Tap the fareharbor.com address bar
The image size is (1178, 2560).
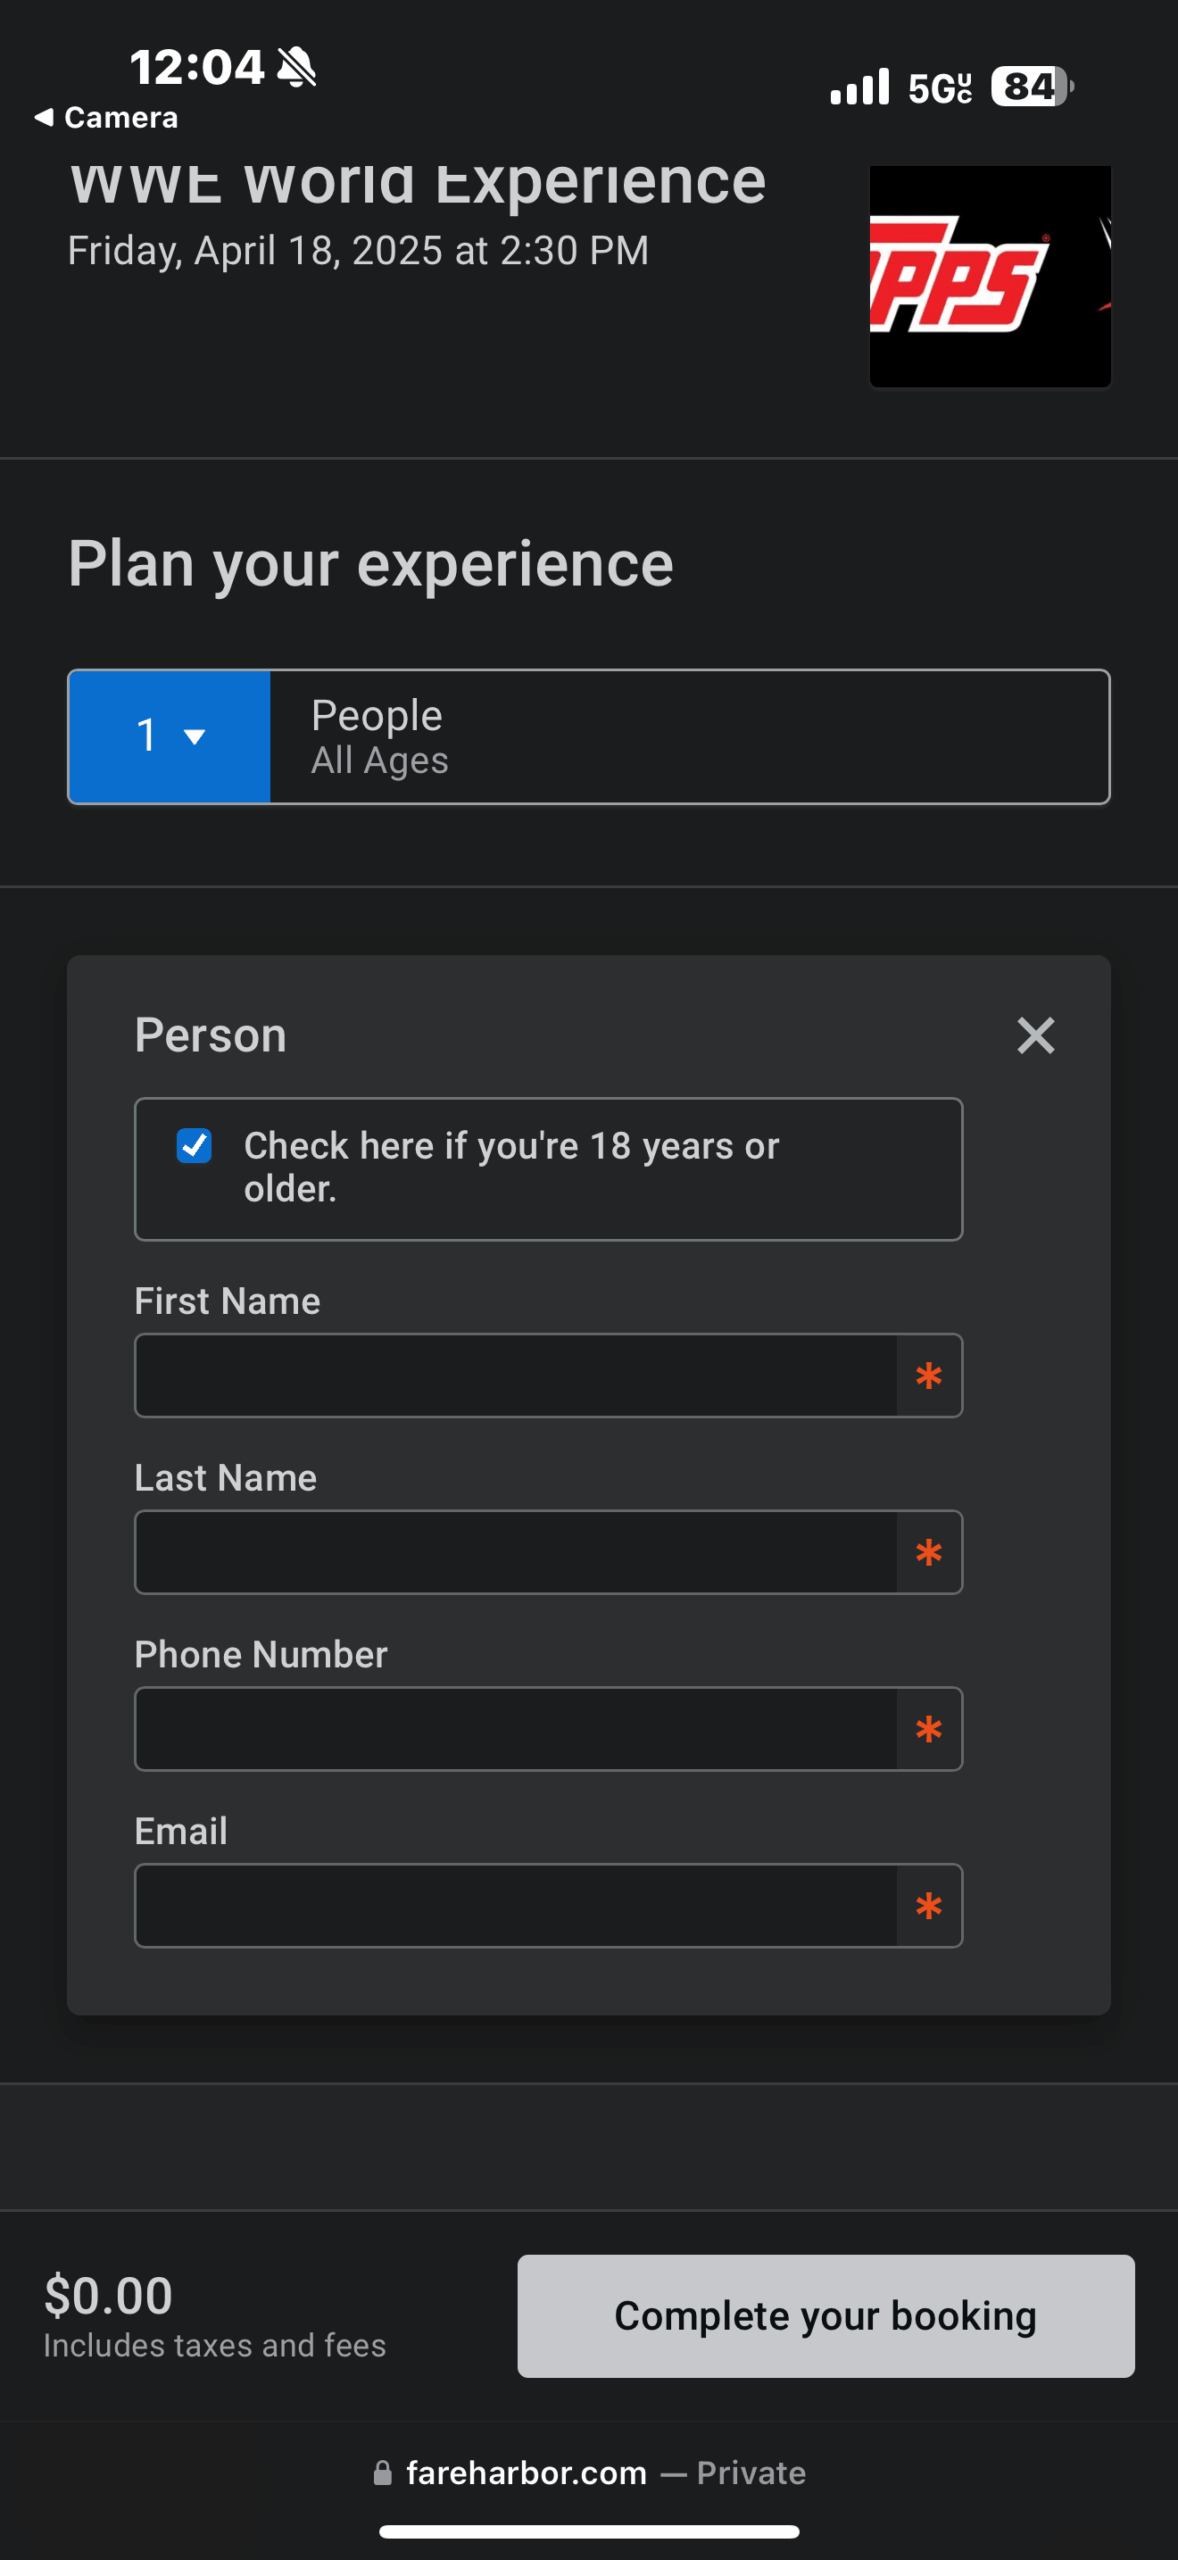[x=589, y=2473]
